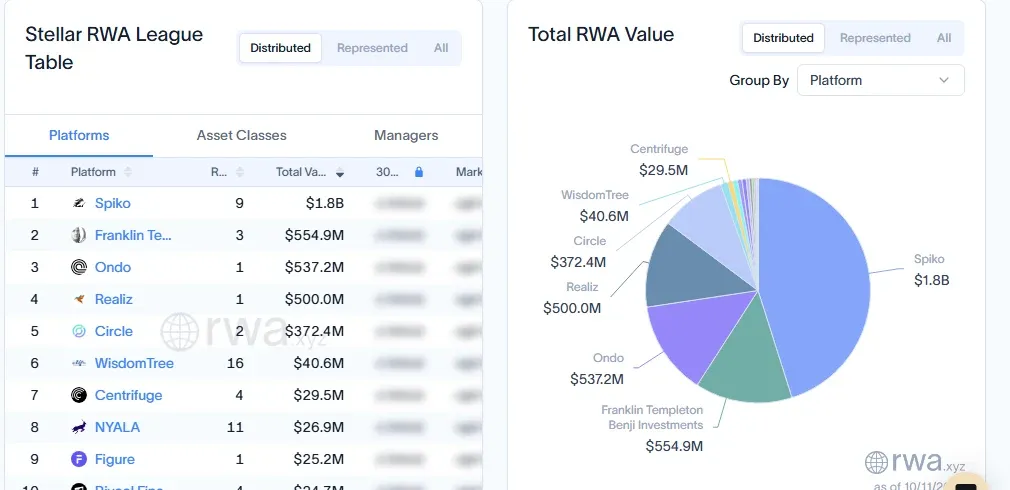Open the Spiko platform link

click(113, 203)
